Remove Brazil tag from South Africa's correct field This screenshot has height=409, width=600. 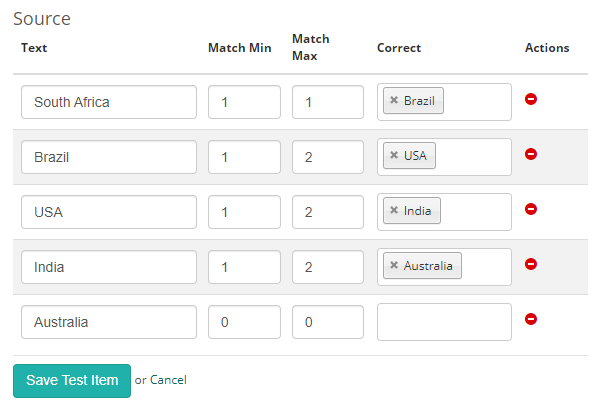[x=394, y=101]
